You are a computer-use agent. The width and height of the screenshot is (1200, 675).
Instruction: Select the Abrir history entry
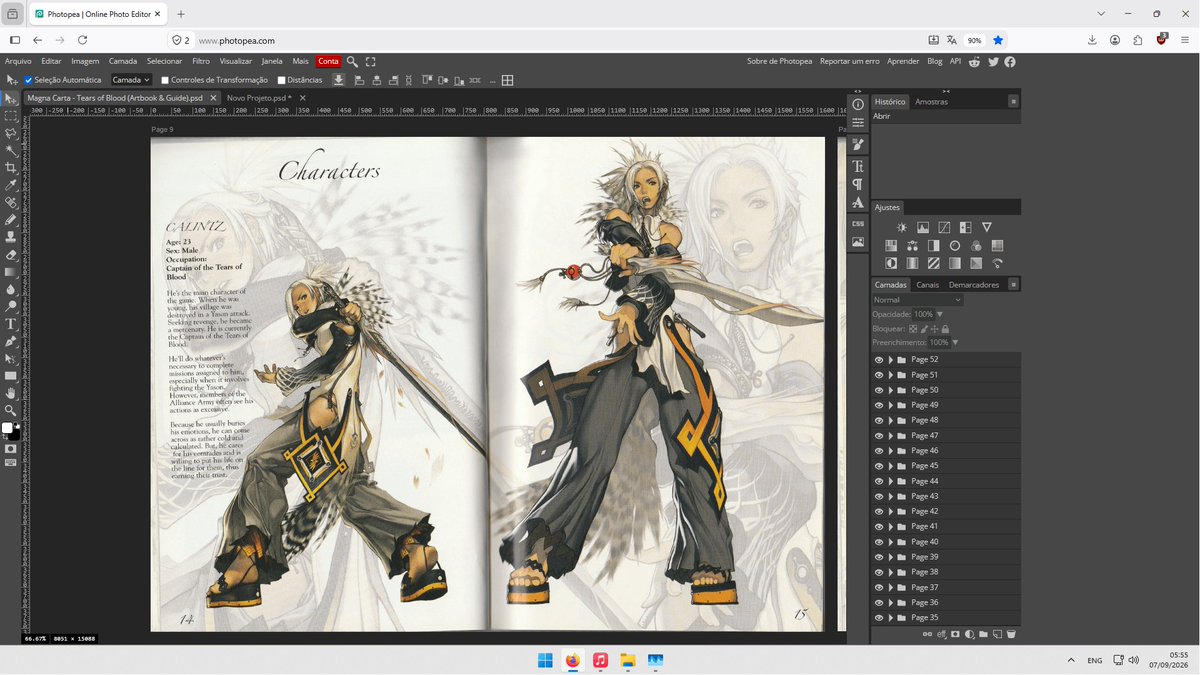945,116
